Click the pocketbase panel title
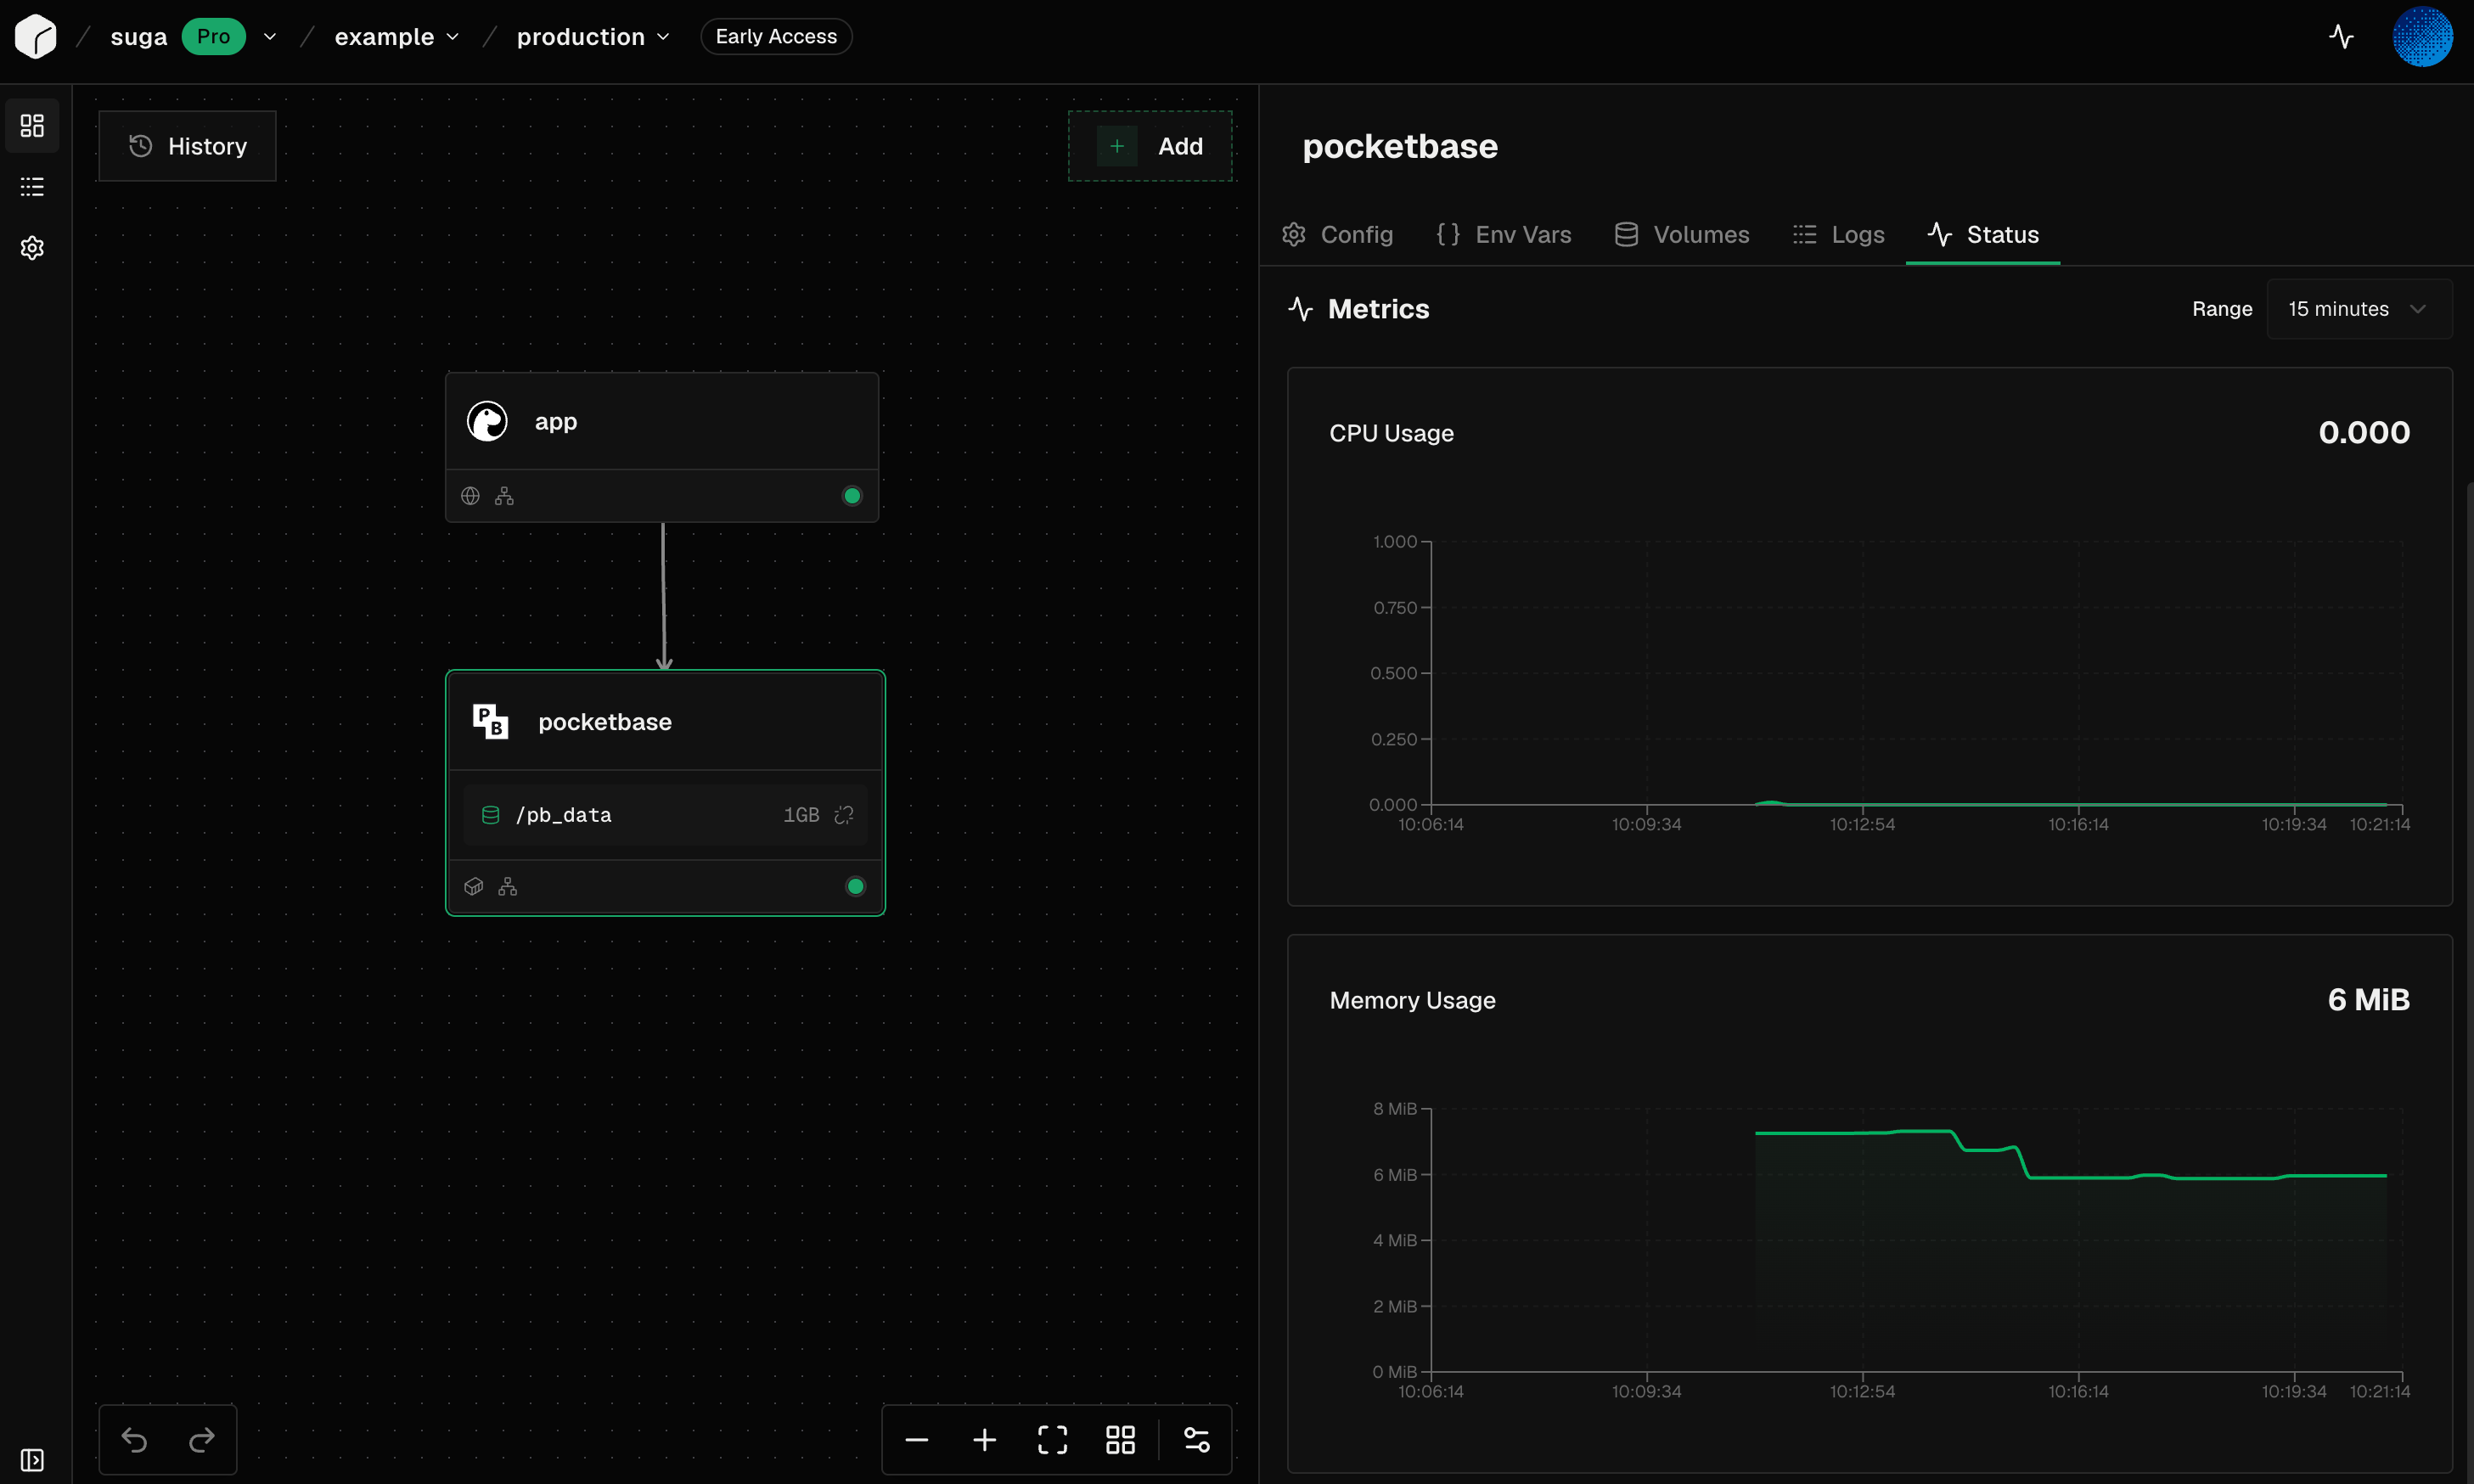 click(x=1399, y=146)
